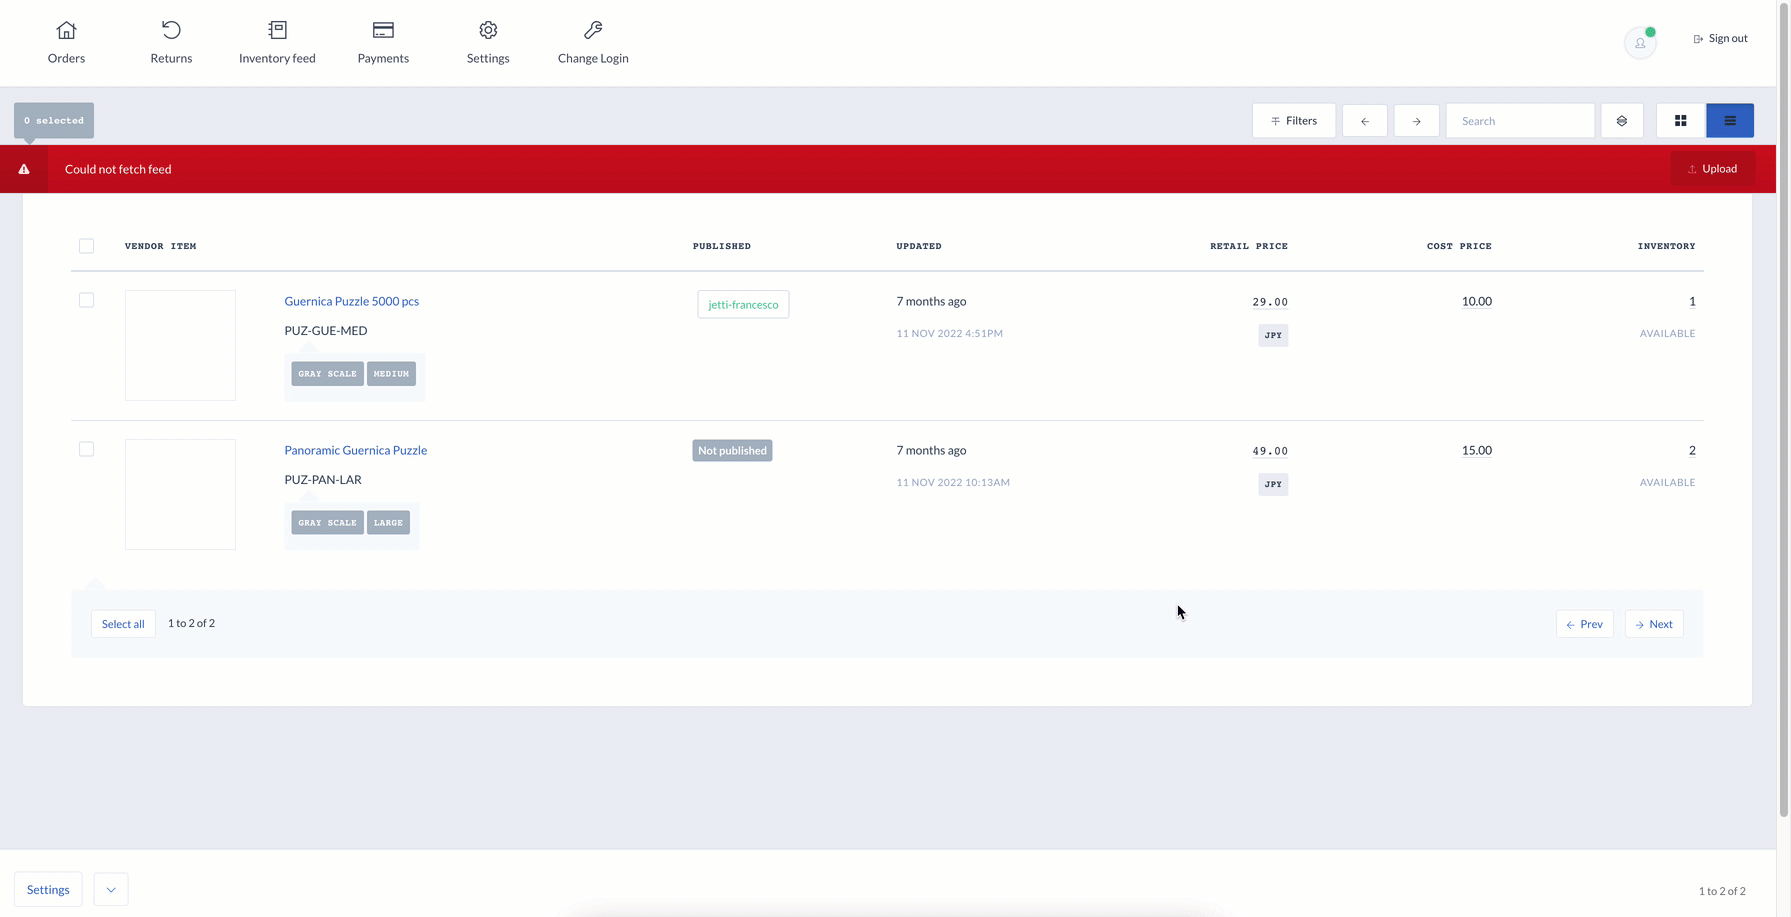This screenshot has height=917, width=1791.
Task: Click the warning icon in error banner
Action: 24,169
